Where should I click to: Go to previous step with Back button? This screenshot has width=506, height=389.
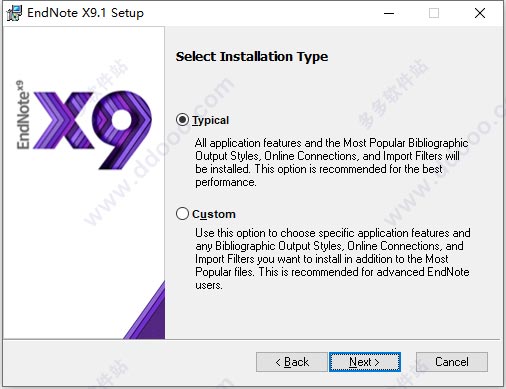(292, 362)
